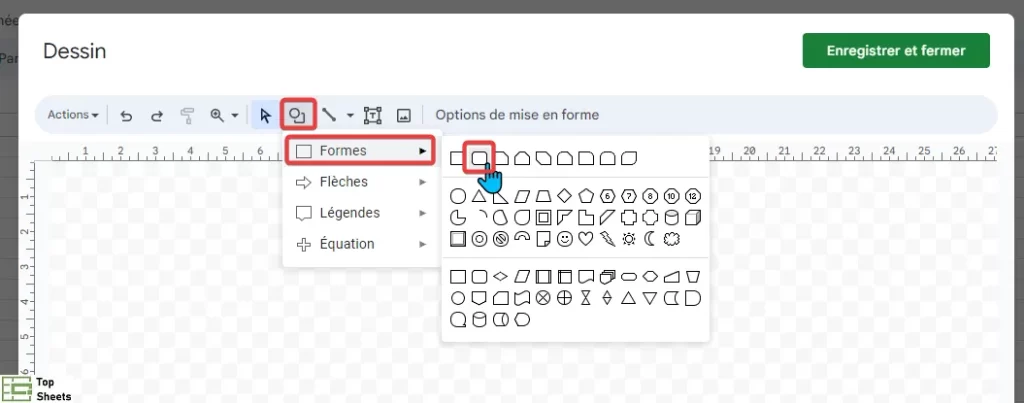Screen dimensions: 1024x403
Task: Insert the lightning bolt shape
Action: [607, 240]
